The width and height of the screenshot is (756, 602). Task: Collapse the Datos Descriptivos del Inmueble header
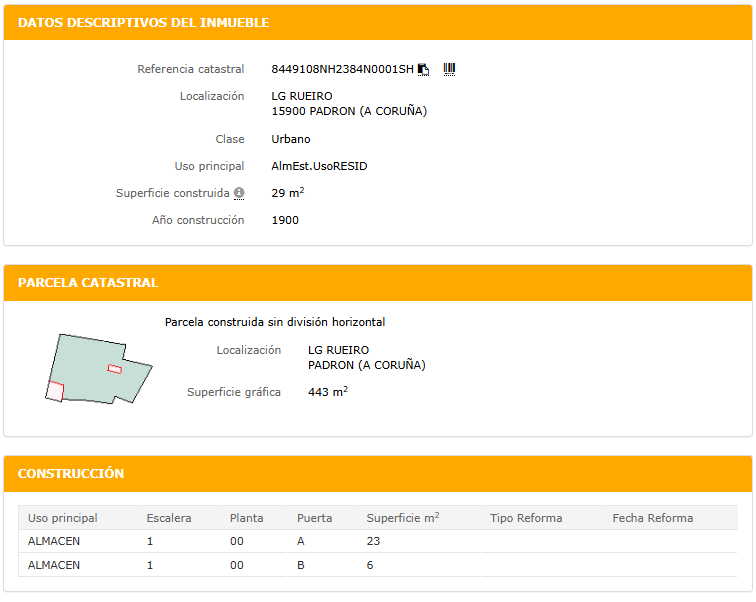pos(378,22)
